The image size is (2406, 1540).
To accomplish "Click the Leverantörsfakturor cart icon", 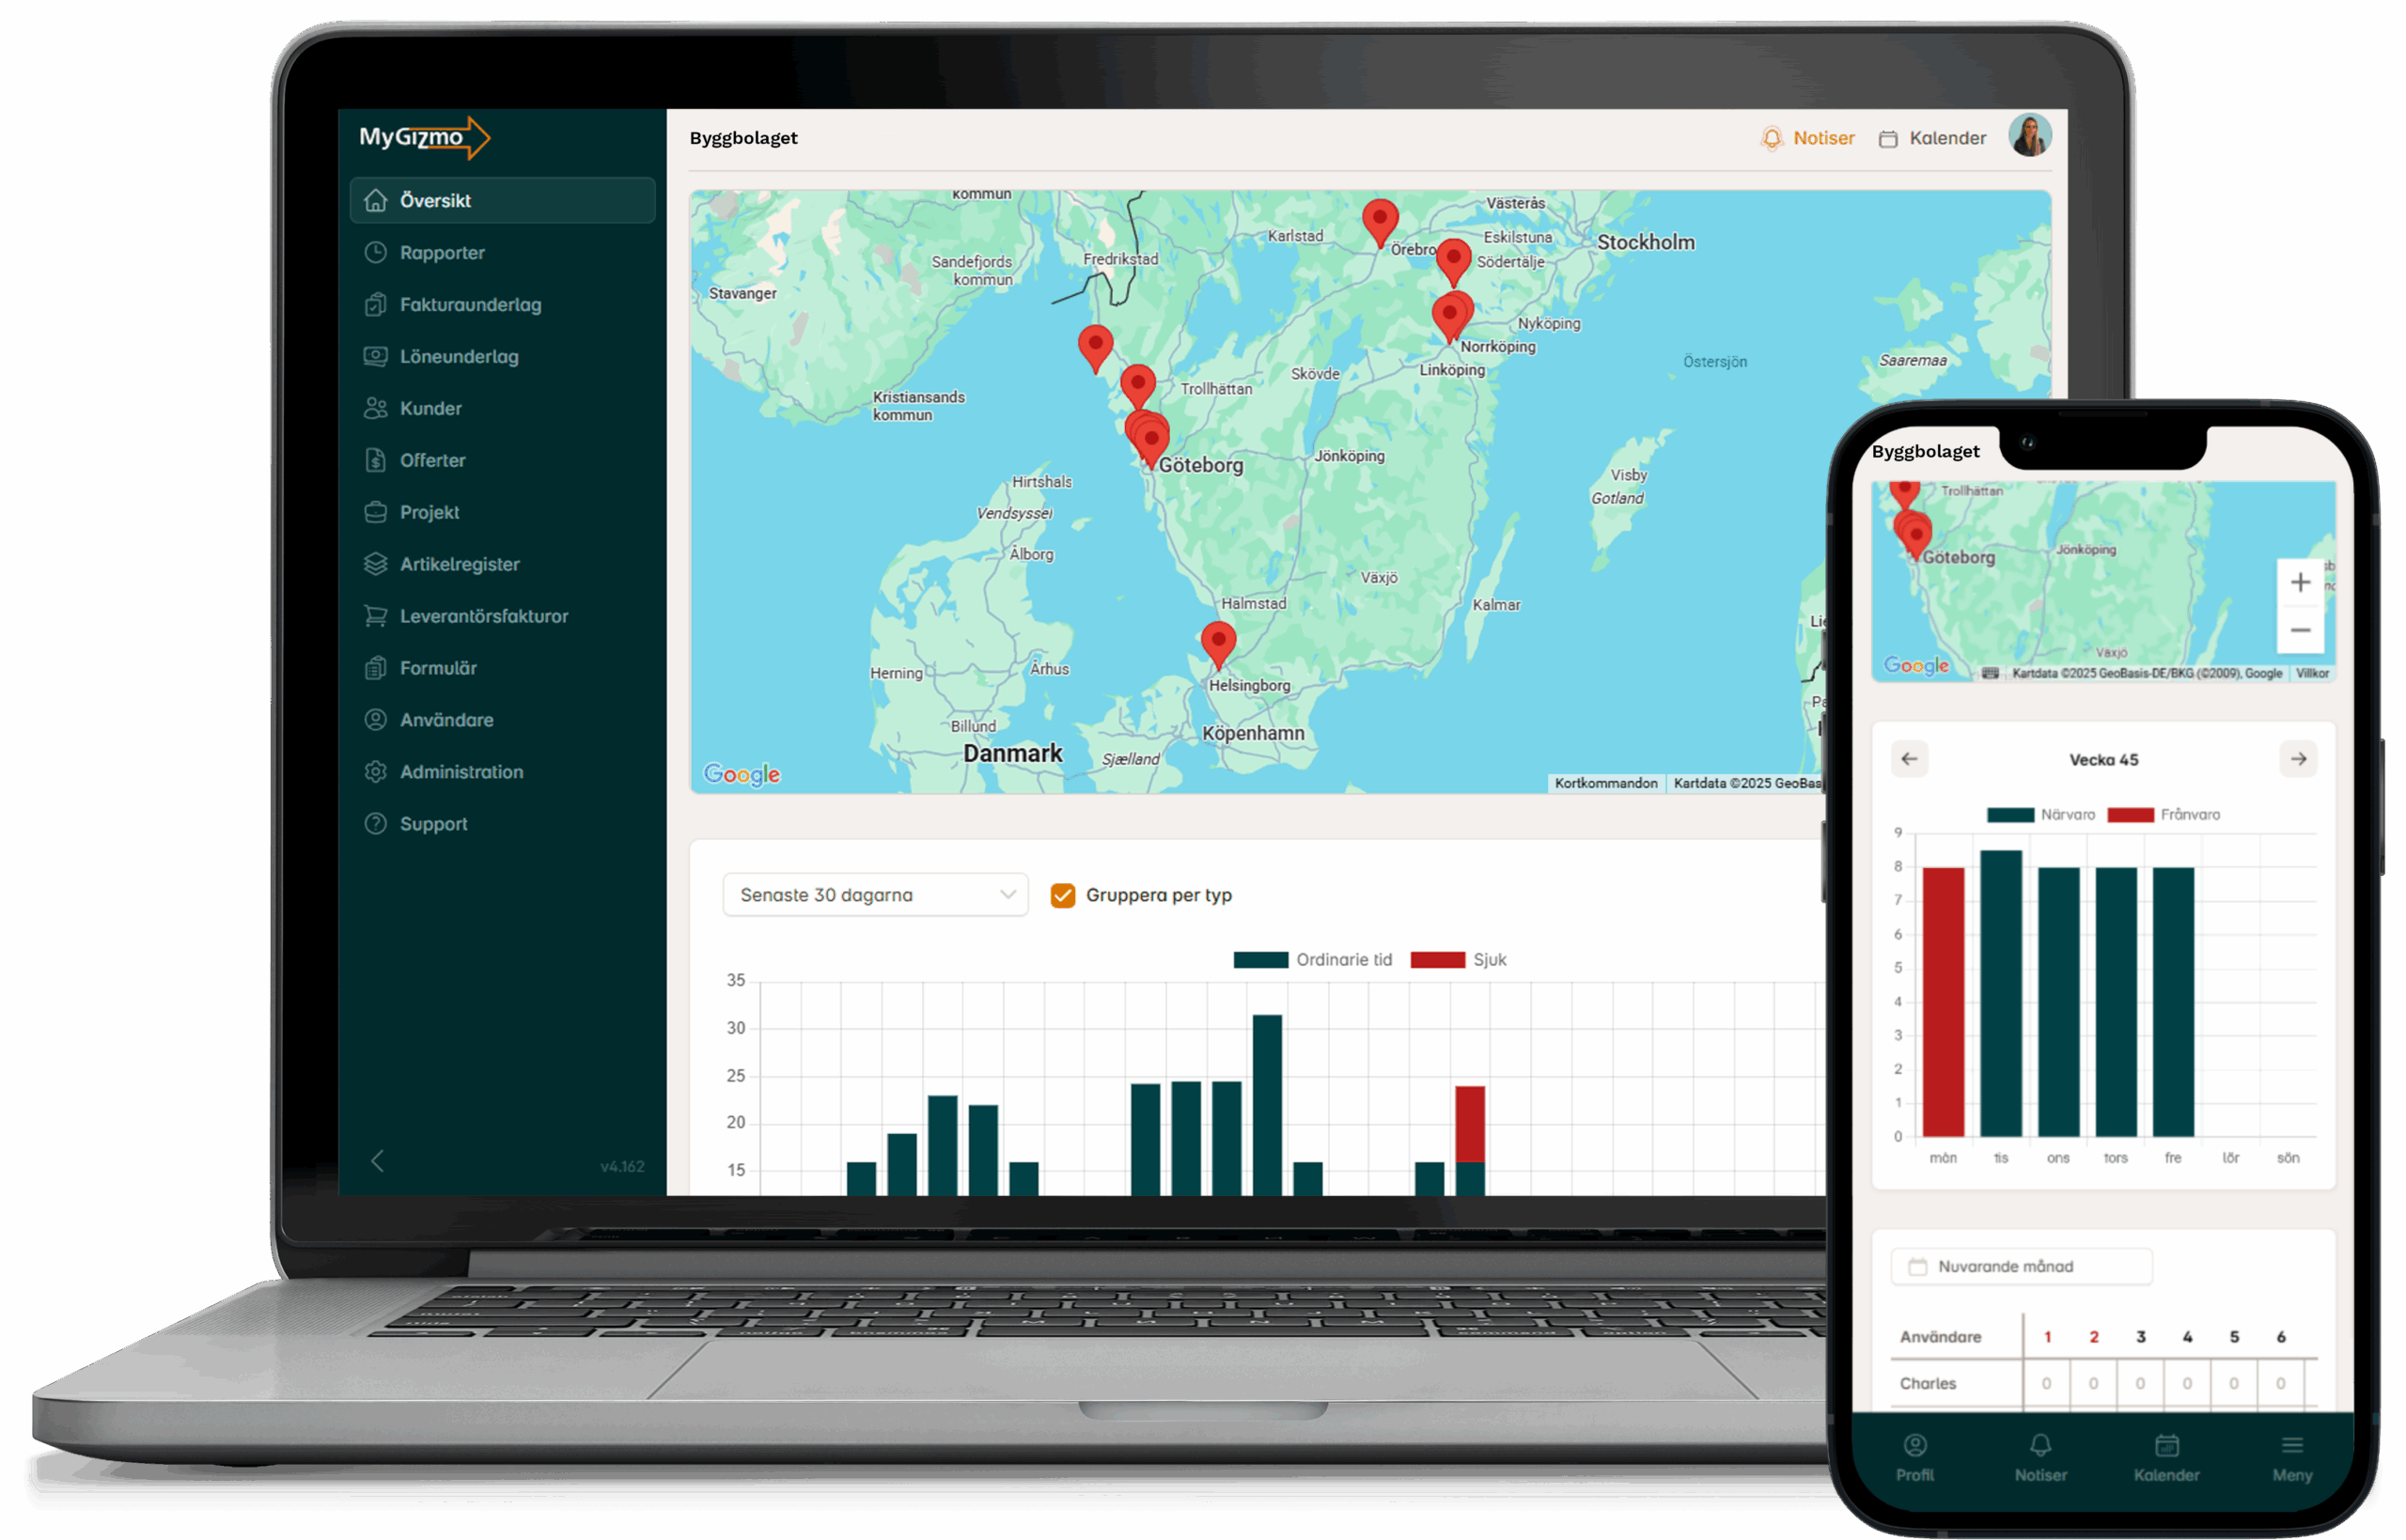I will (x=375, y=616).
